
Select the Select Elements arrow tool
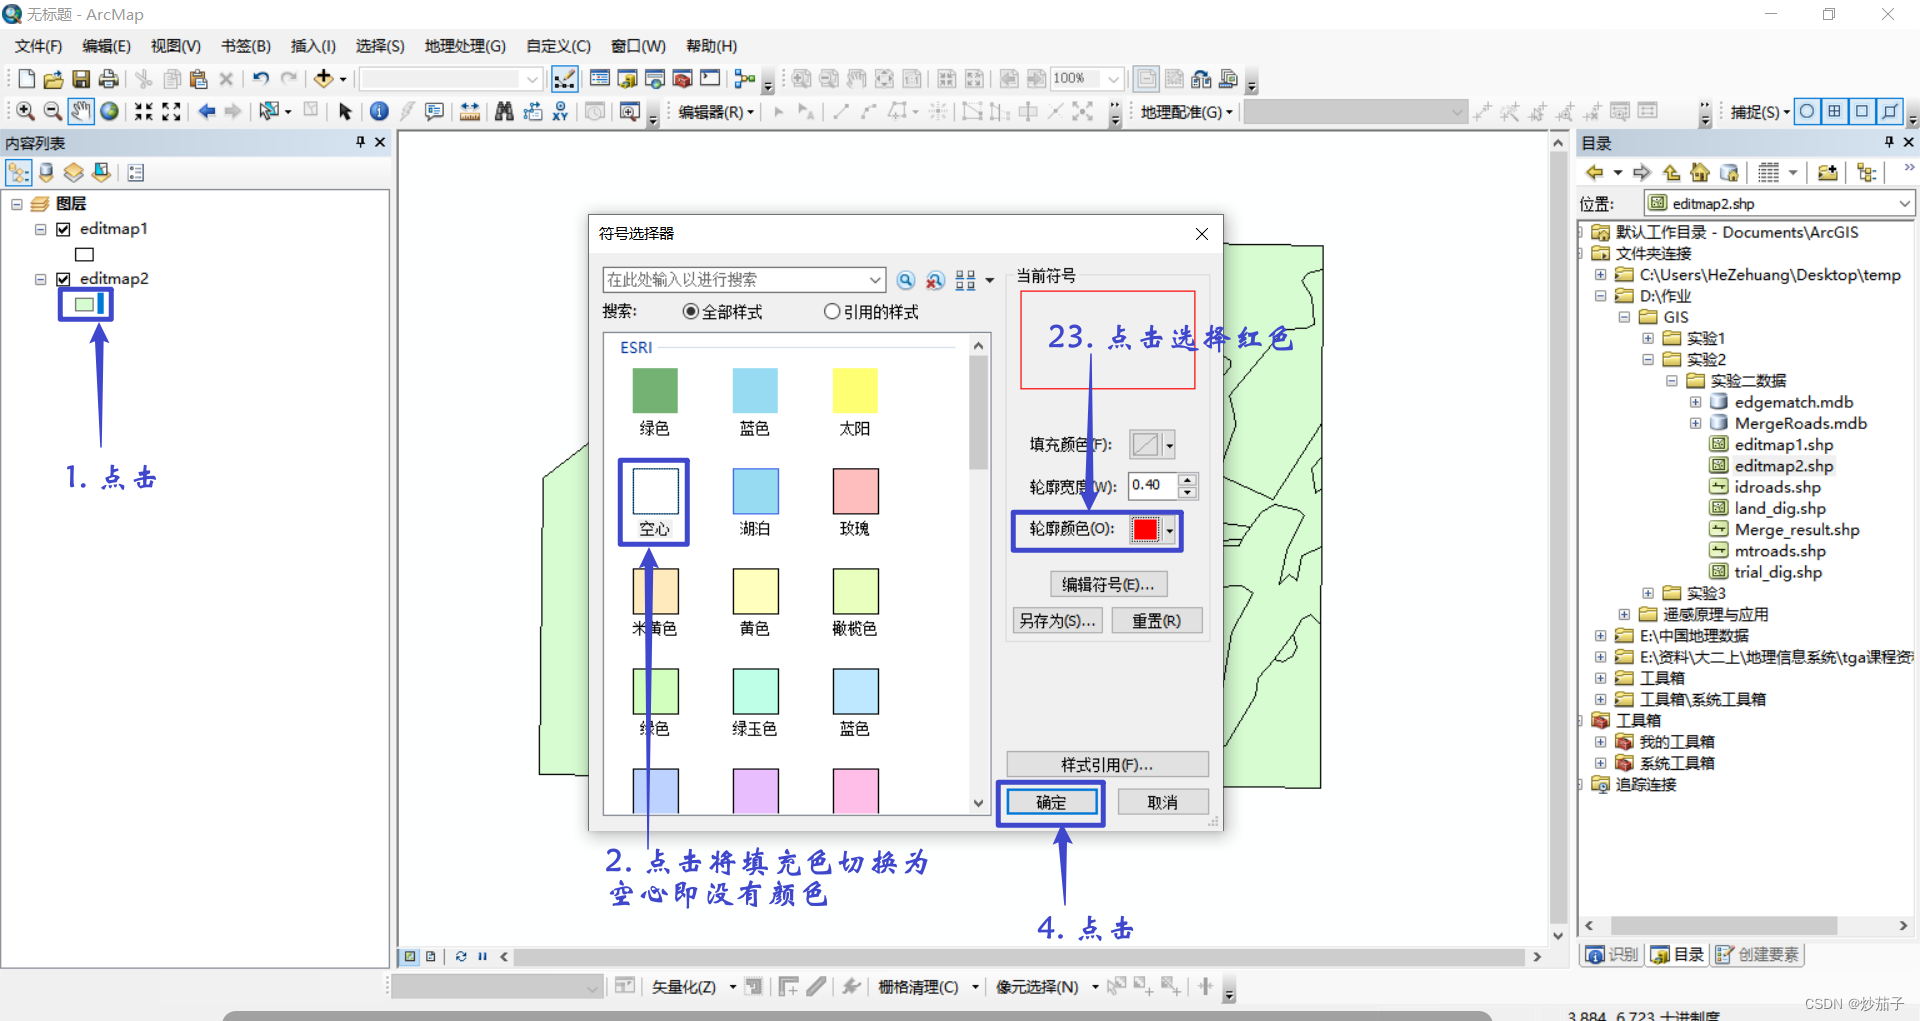click(x=345, y=111)
